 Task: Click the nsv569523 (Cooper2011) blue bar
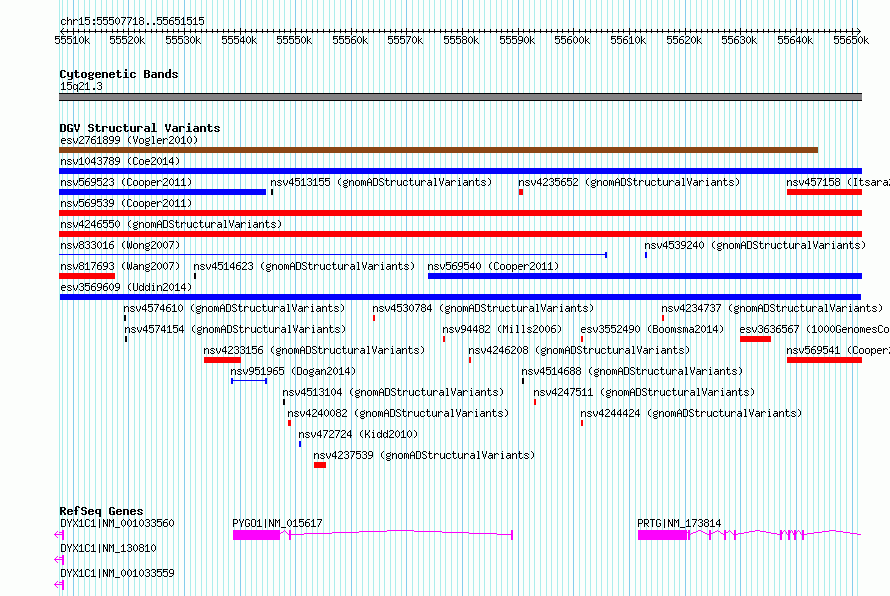[x=162, y=192]
